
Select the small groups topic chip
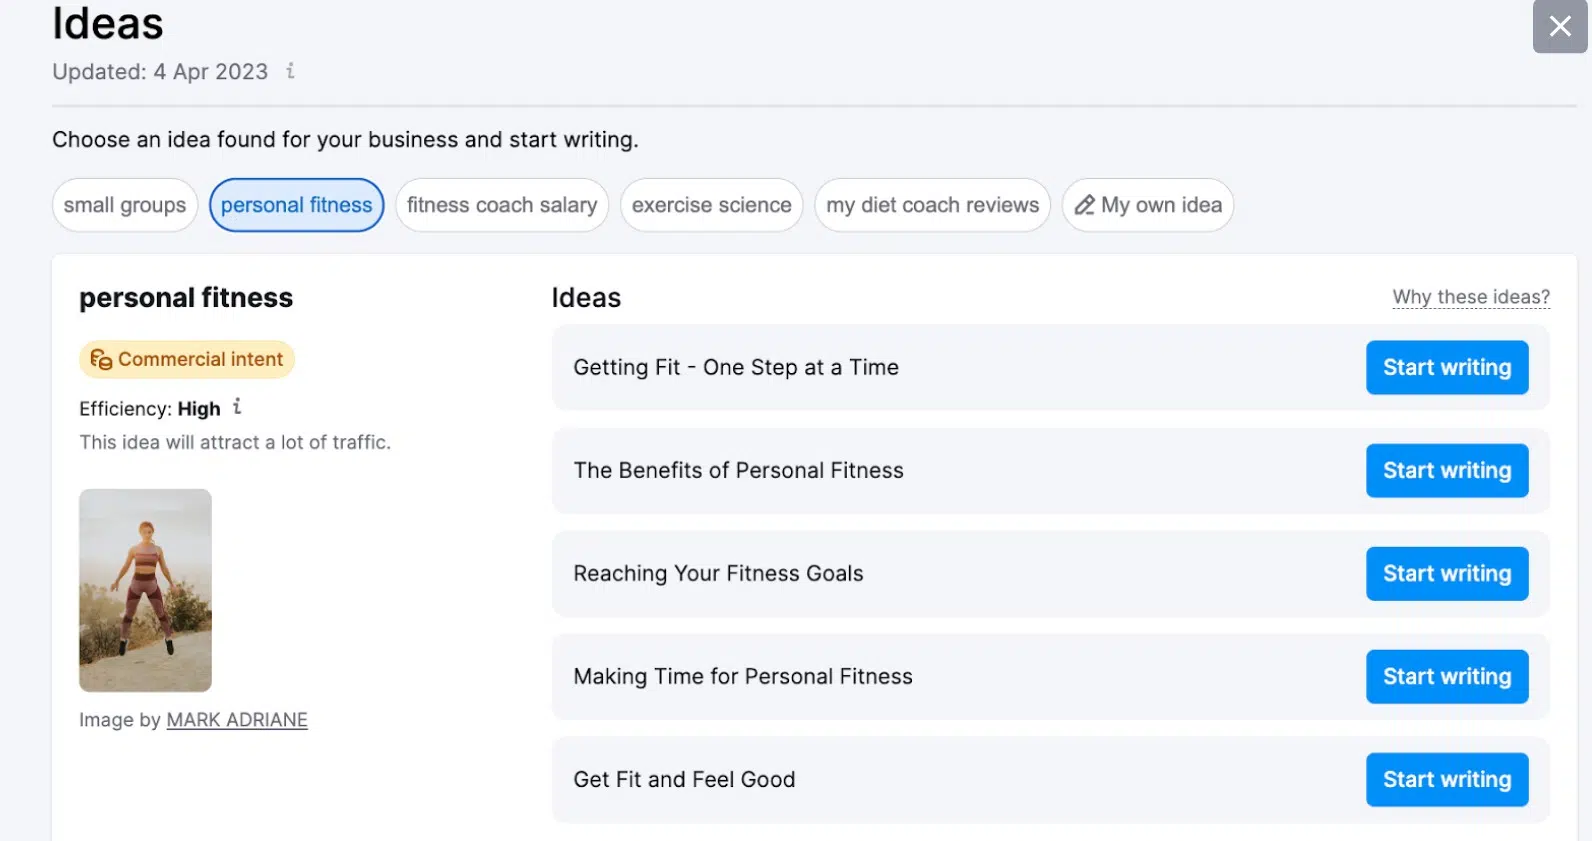[x=125, y=206]
